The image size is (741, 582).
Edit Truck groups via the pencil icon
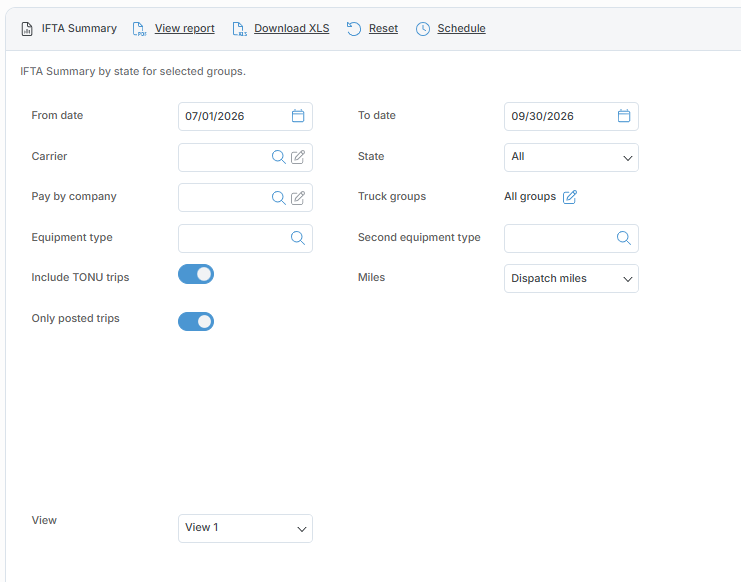coord(570,197)
